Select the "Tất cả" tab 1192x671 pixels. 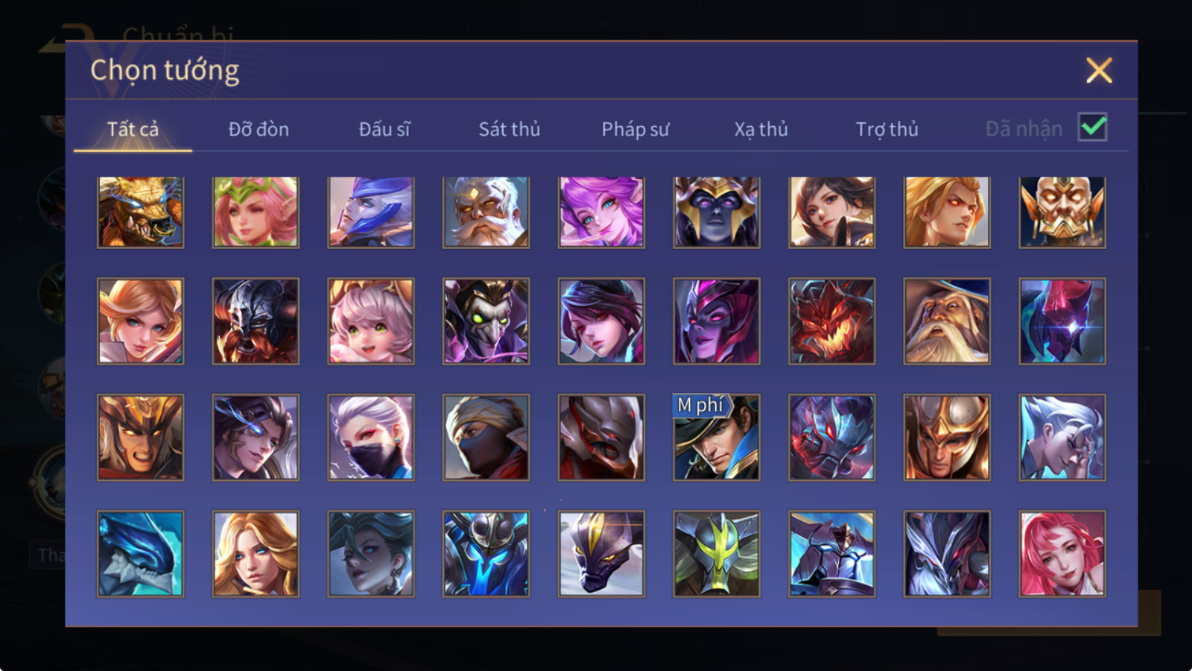133,129
